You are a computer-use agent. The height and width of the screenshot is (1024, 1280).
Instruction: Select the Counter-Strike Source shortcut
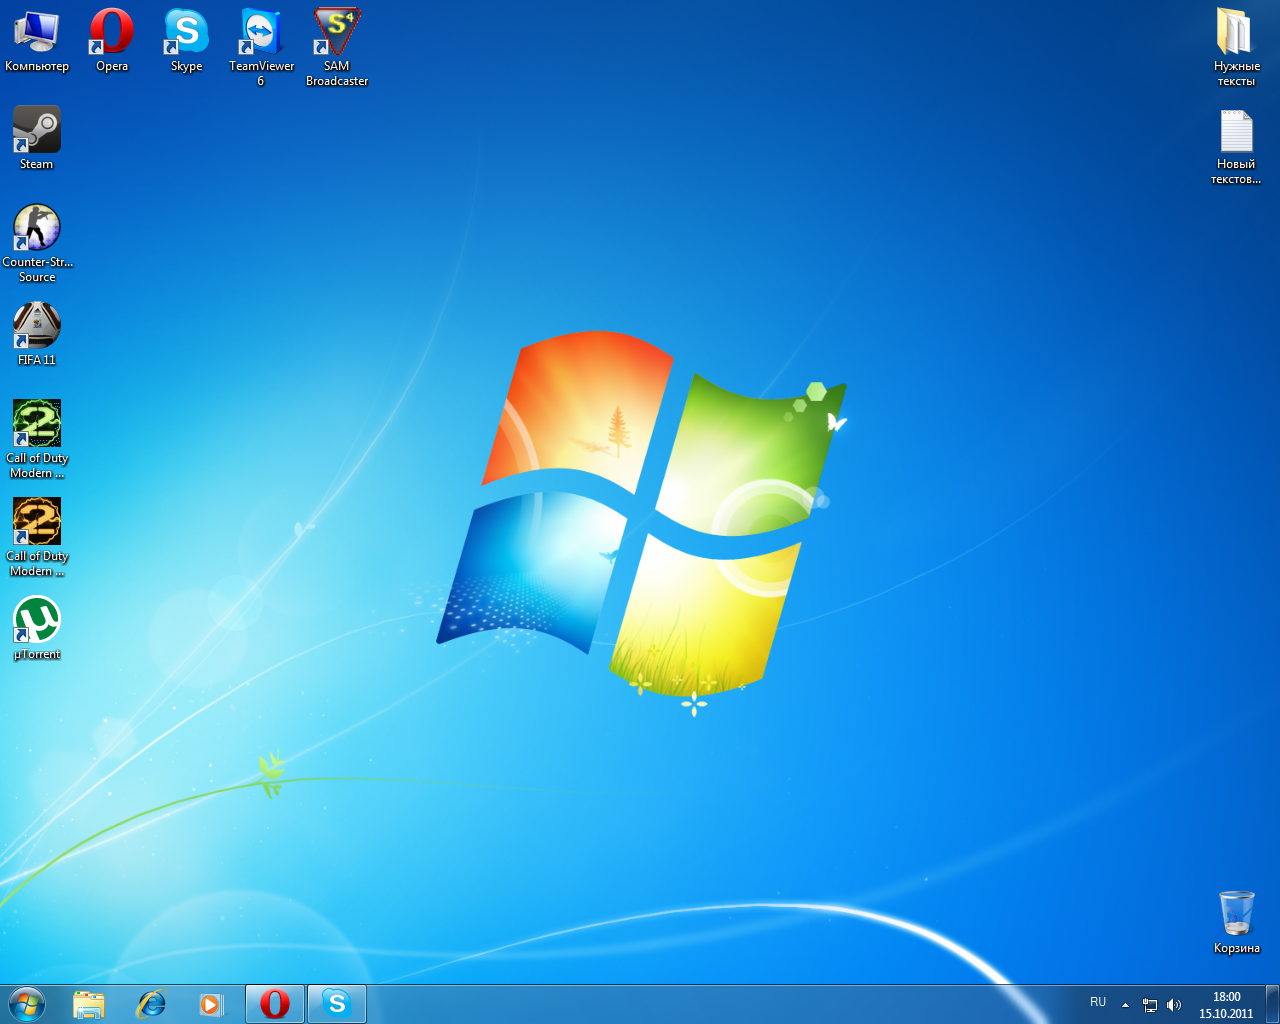click(x=37, y=243)
